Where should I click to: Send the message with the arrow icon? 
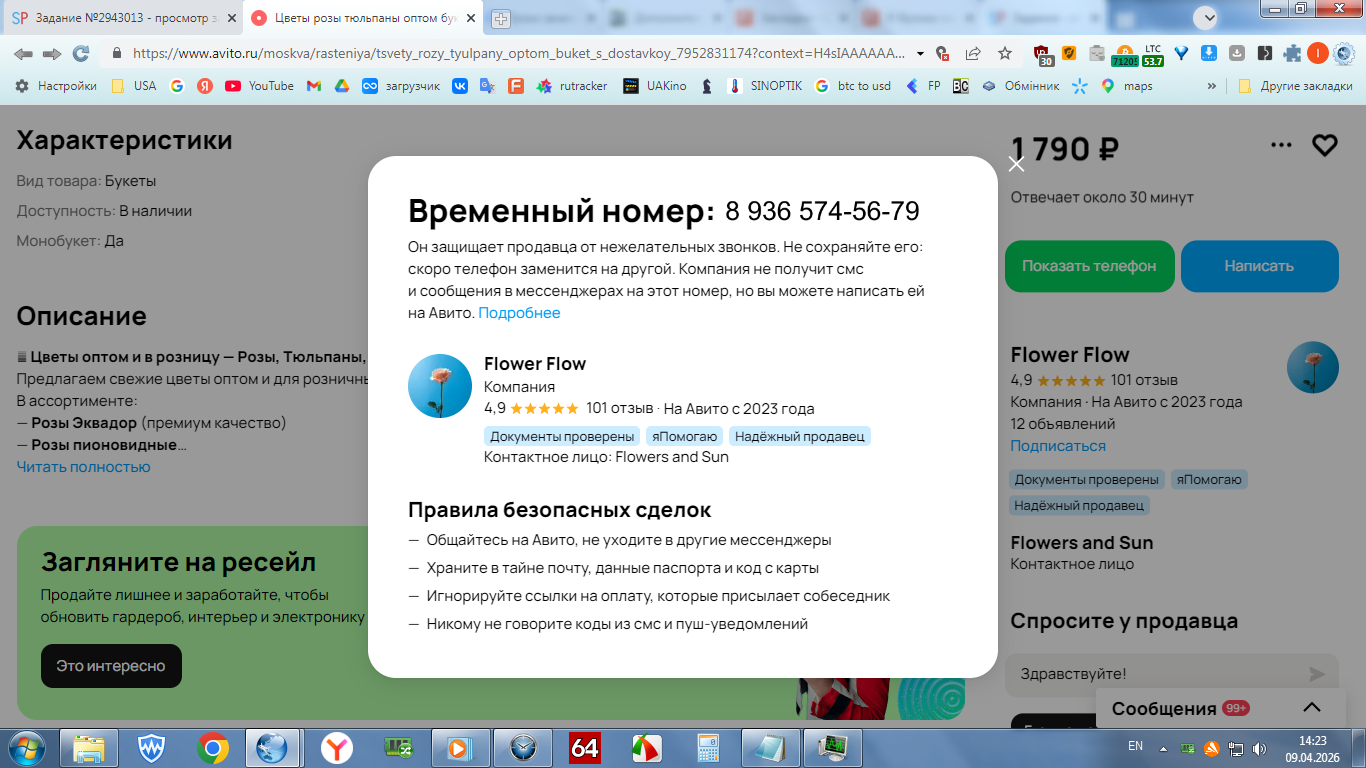(x=1317, y=675)
